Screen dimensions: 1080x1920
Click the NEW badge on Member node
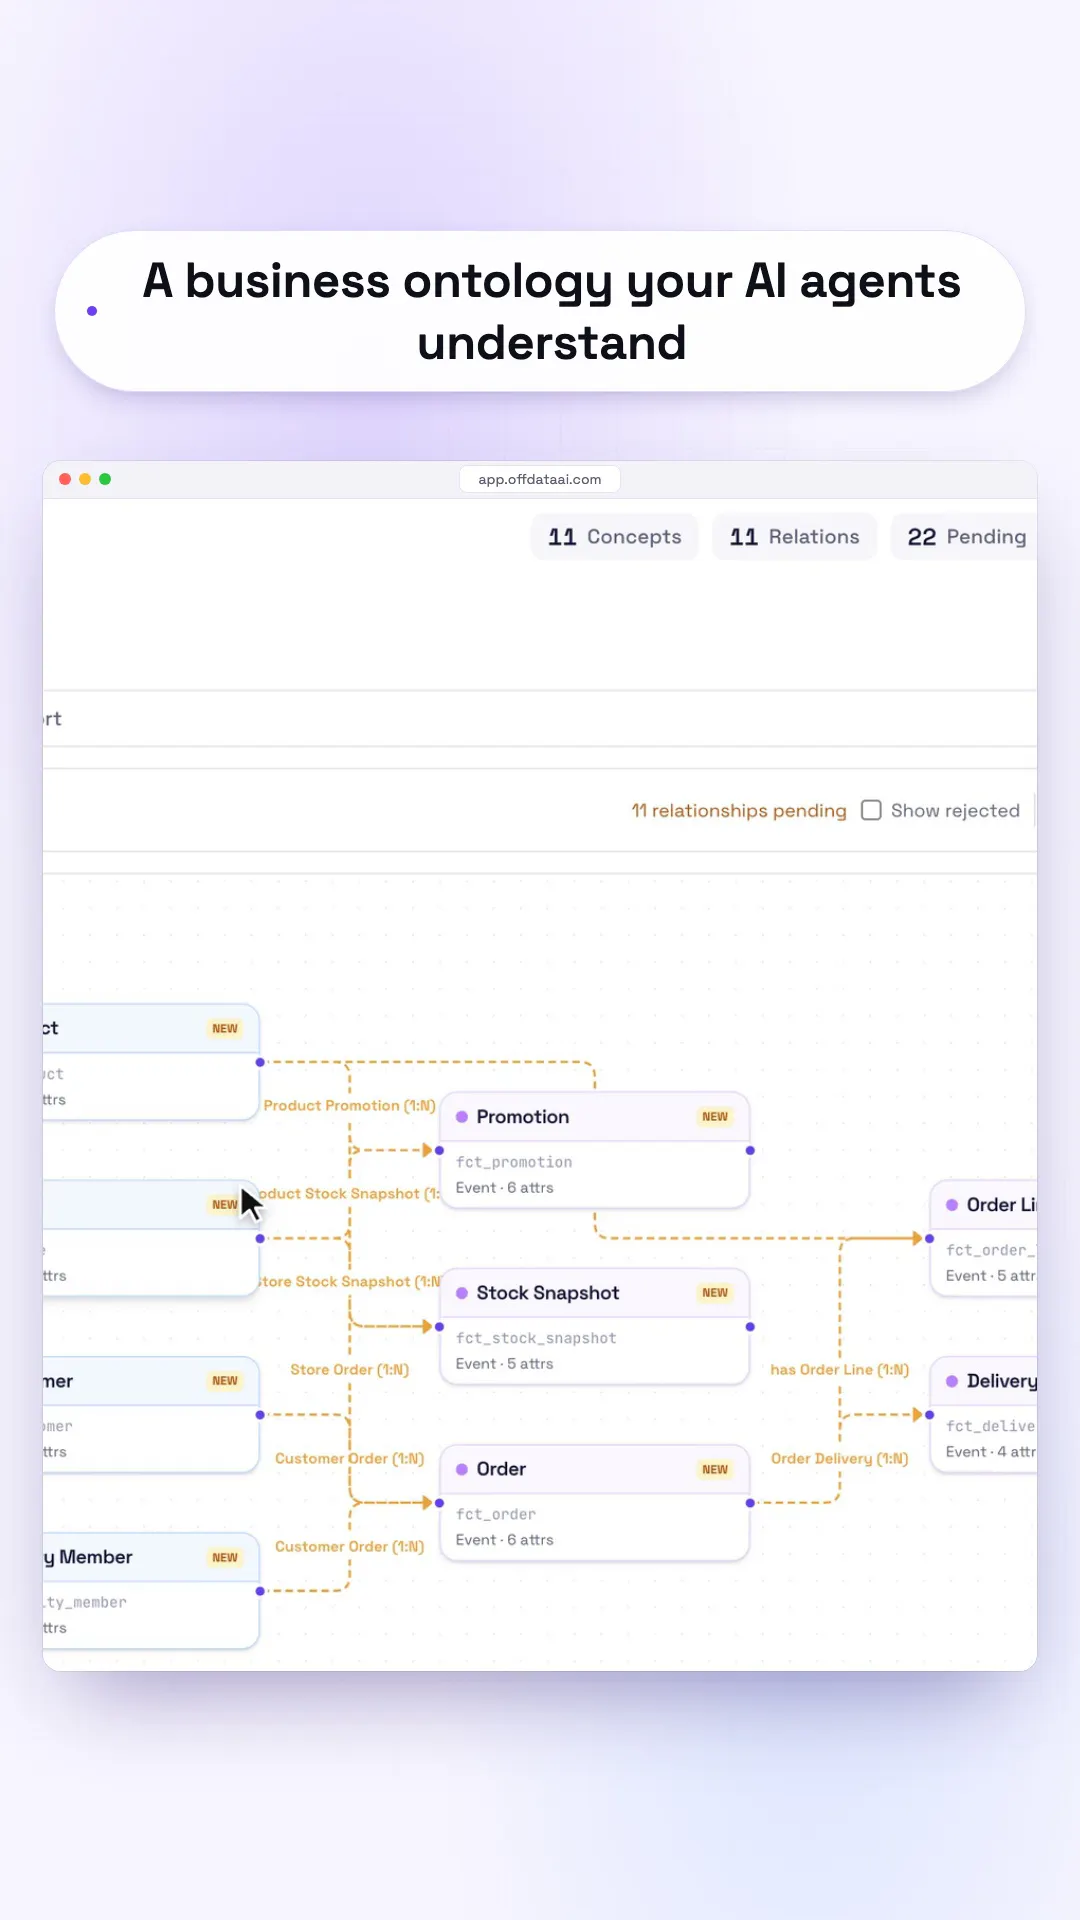click(225, 1557)
